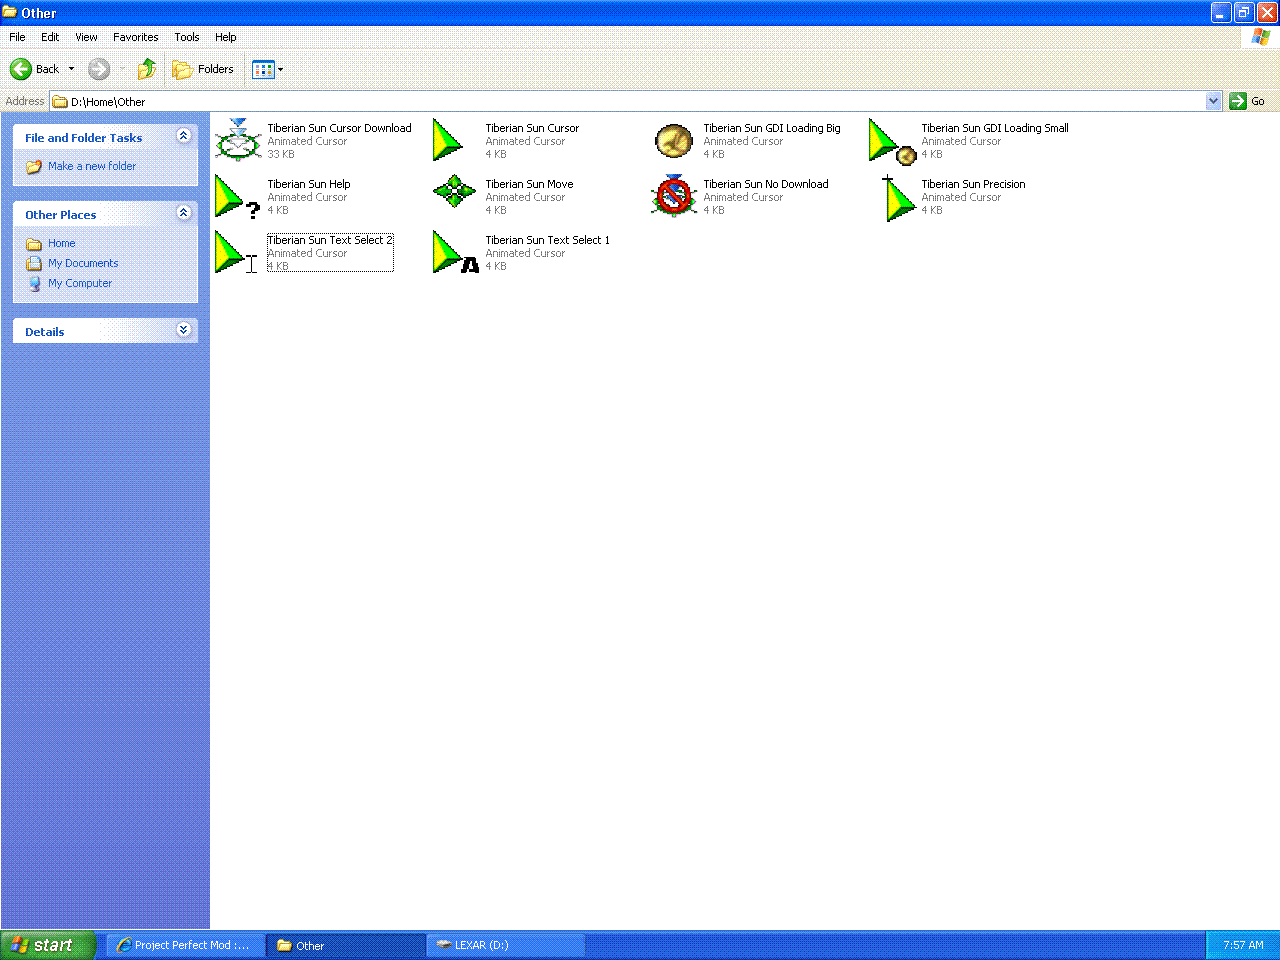Image resolution: width=1280 pixels, height=960 pixels.
Task: Click the Tiberian Sun Precision cursor icon
Action: click(x=899, y=198)
